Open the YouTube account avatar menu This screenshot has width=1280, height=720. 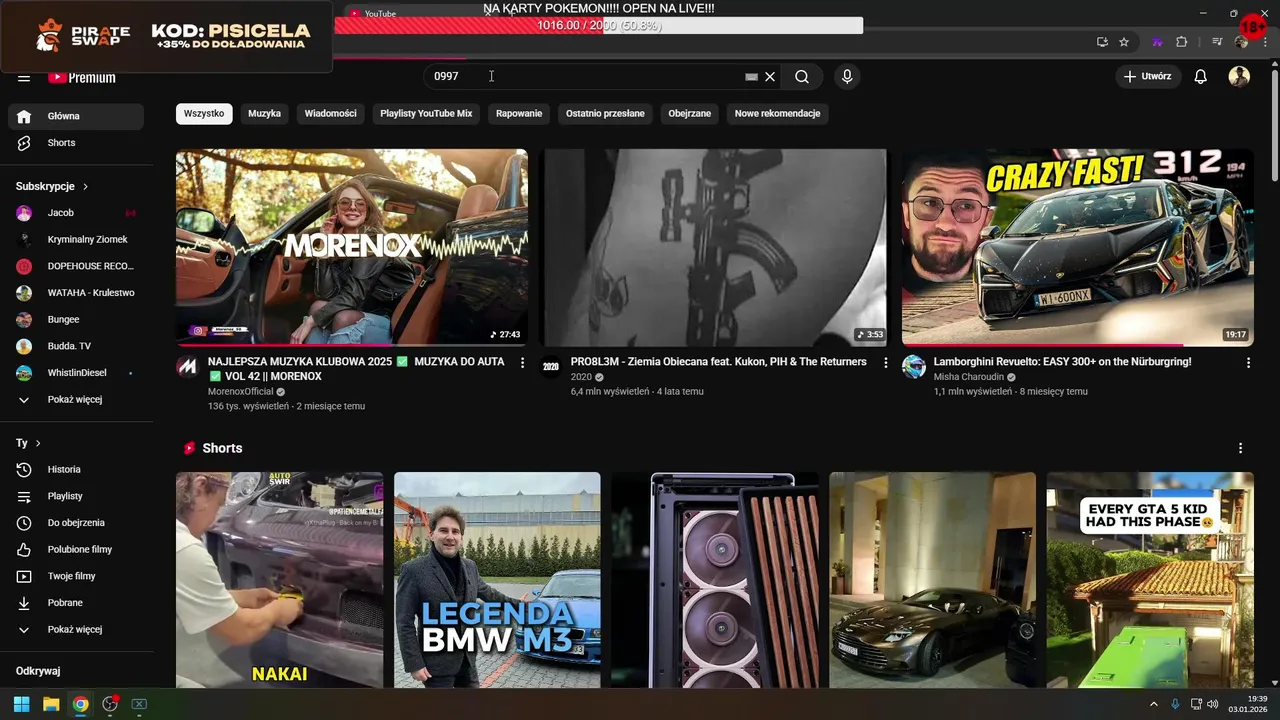(1239, 77)
